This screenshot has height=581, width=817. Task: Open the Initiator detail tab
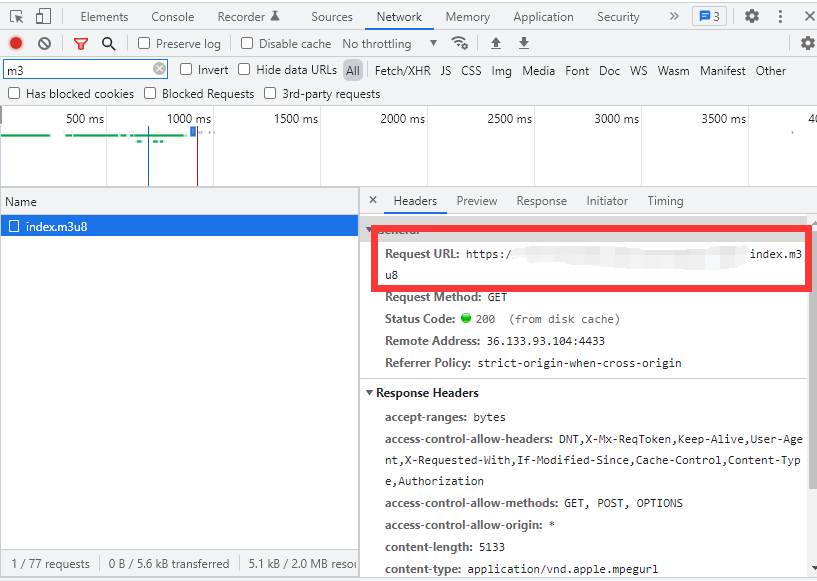[x=607, y=201]
